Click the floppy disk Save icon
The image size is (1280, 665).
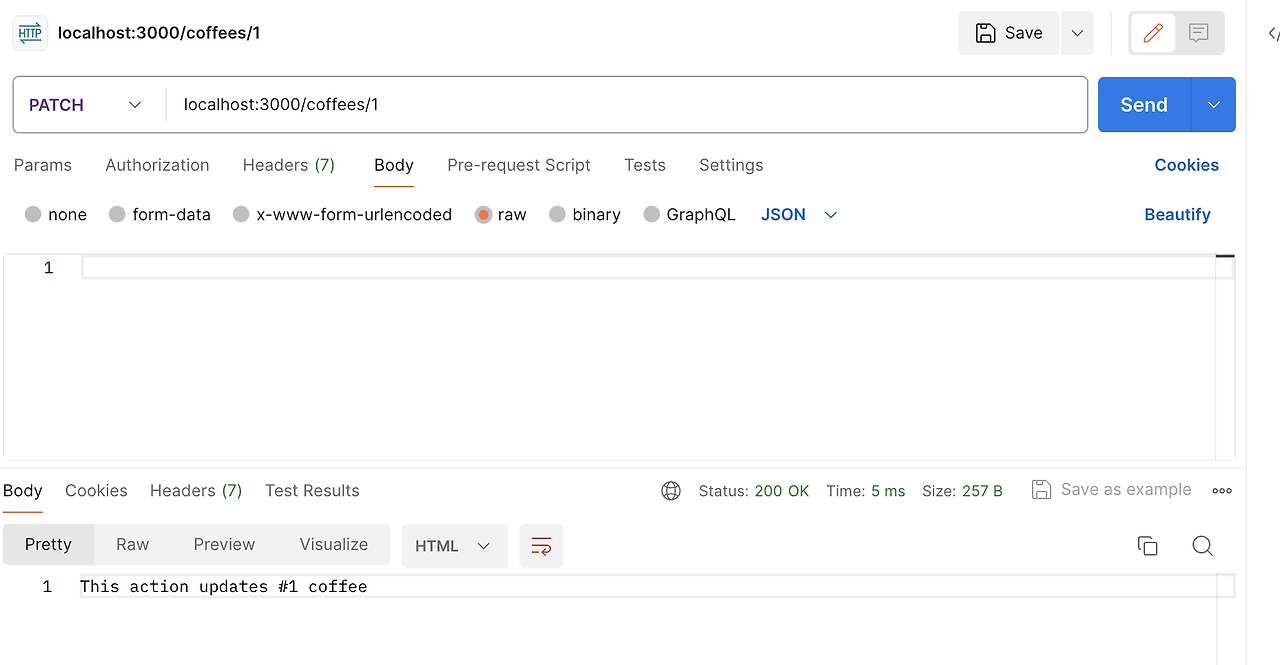[x=985, y=33]
